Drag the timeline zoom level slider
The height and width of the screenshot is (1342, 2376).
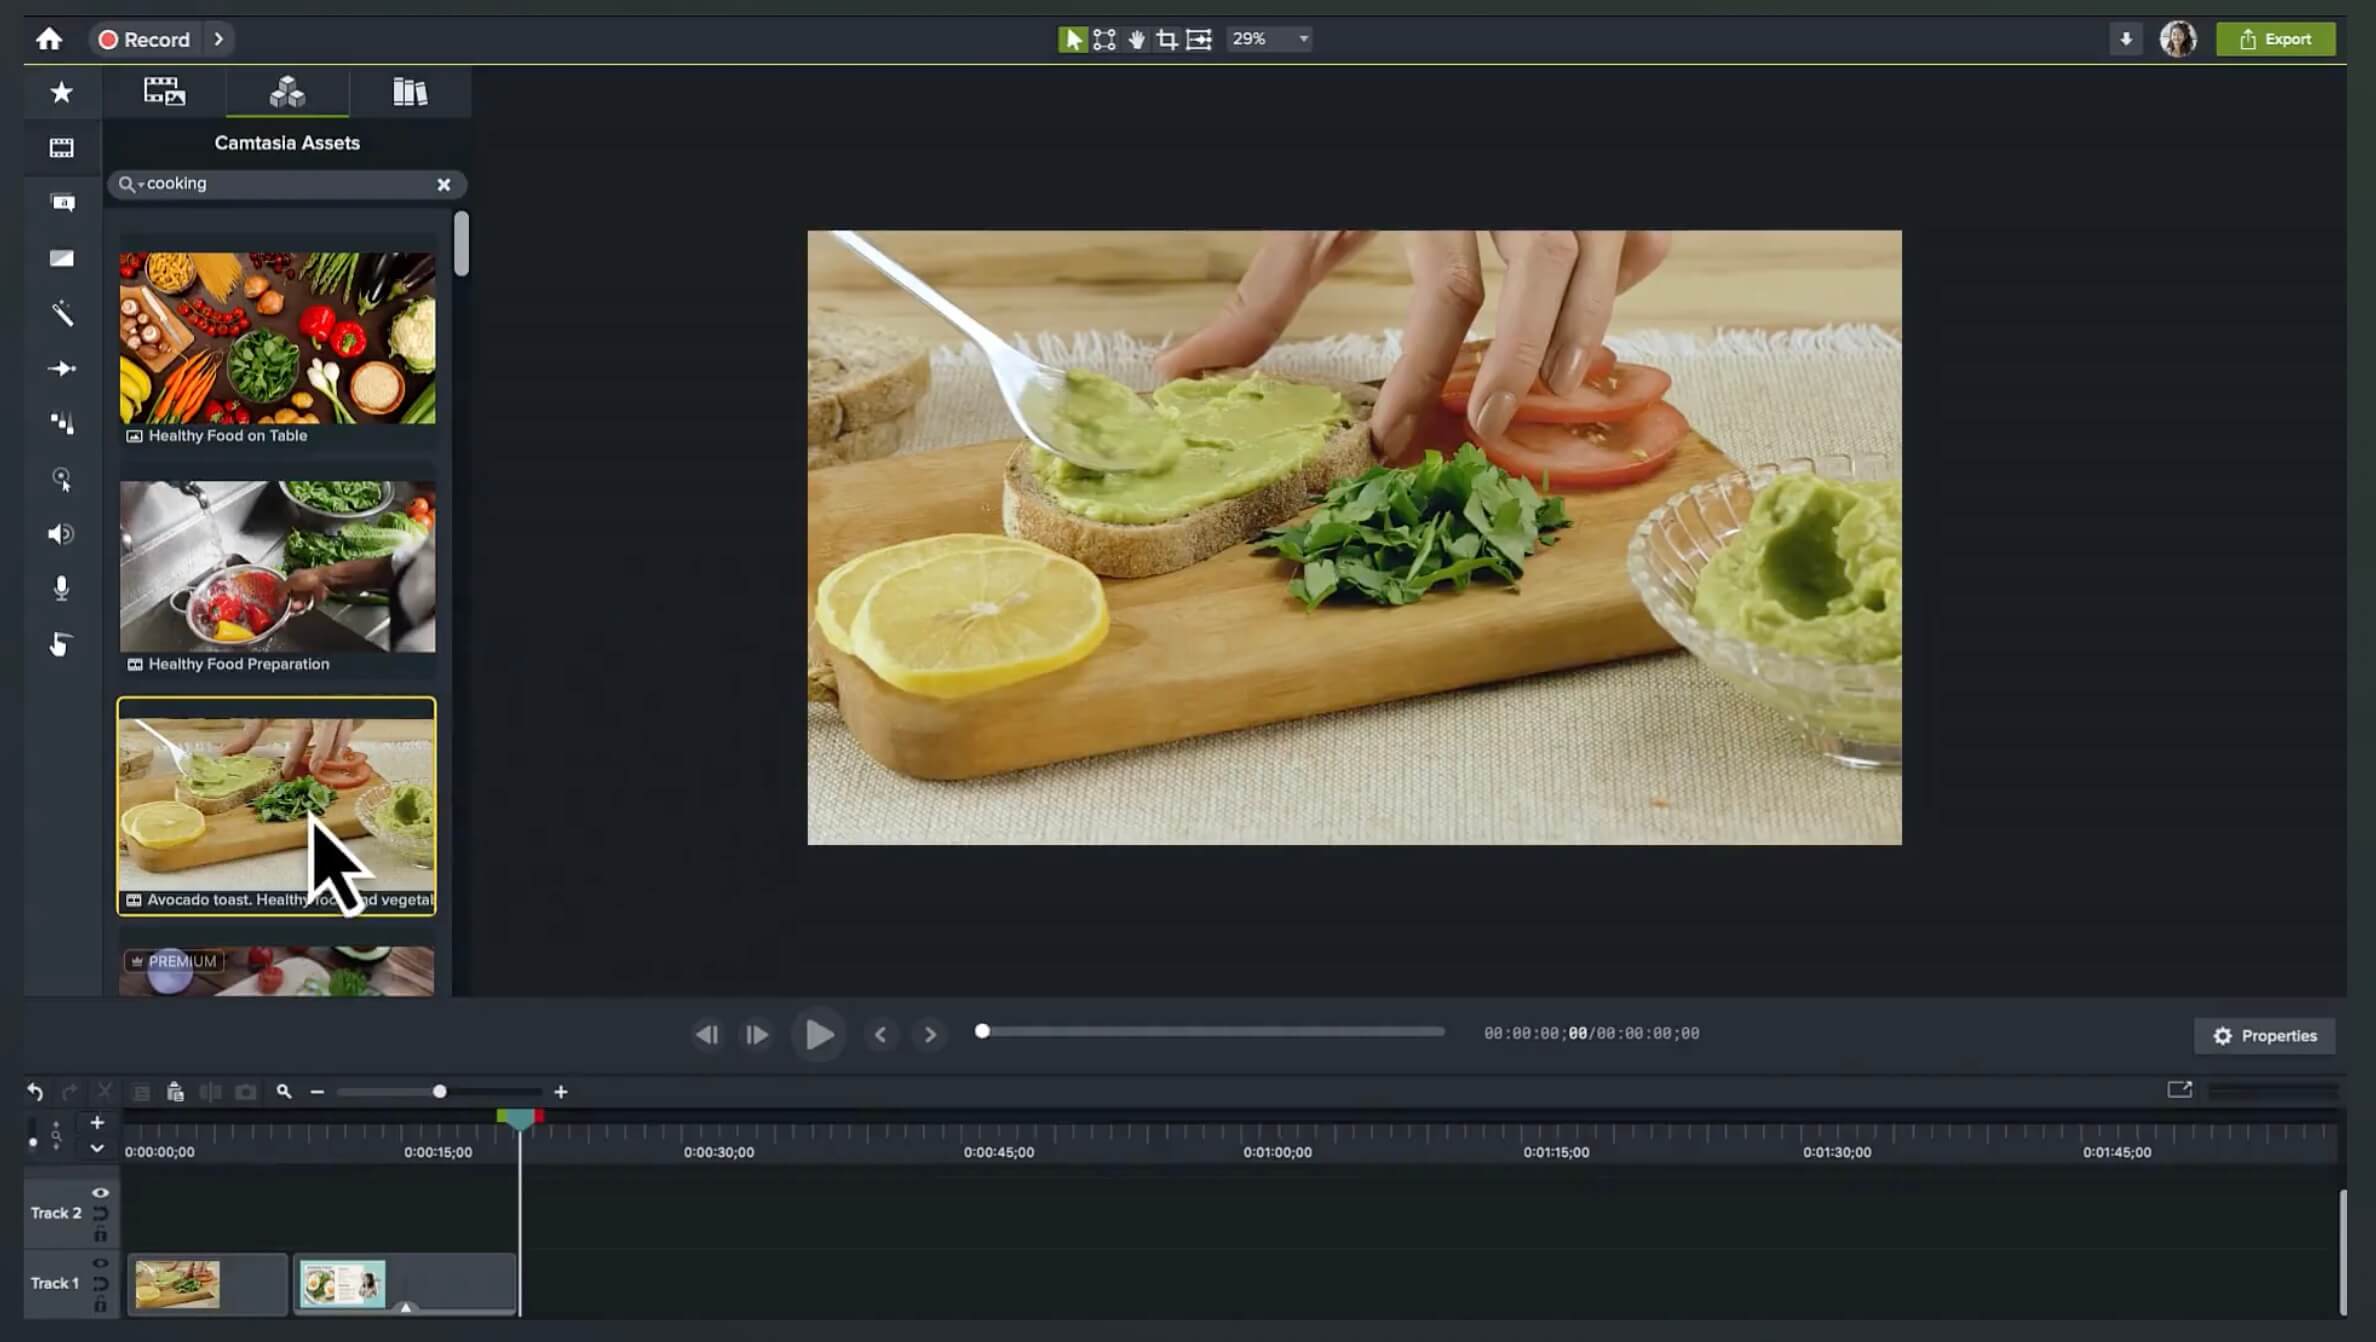[x=439, y=1091]
